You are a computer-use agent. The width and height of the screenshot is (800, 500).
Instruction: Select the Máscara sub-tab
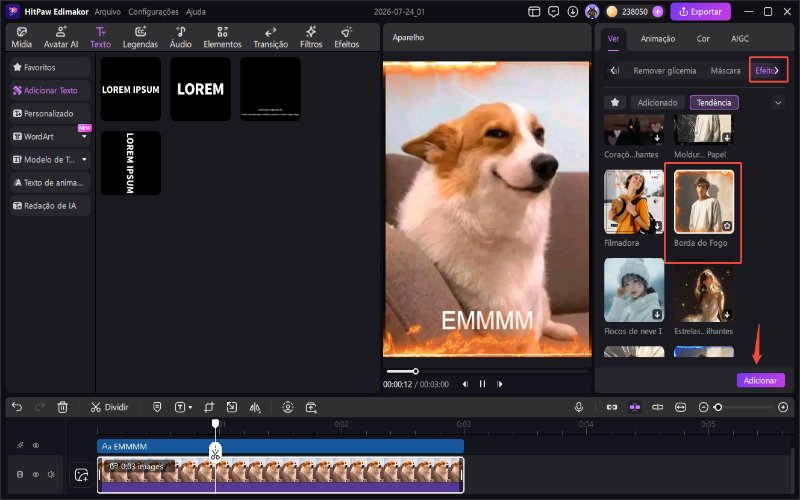point(726,71)
